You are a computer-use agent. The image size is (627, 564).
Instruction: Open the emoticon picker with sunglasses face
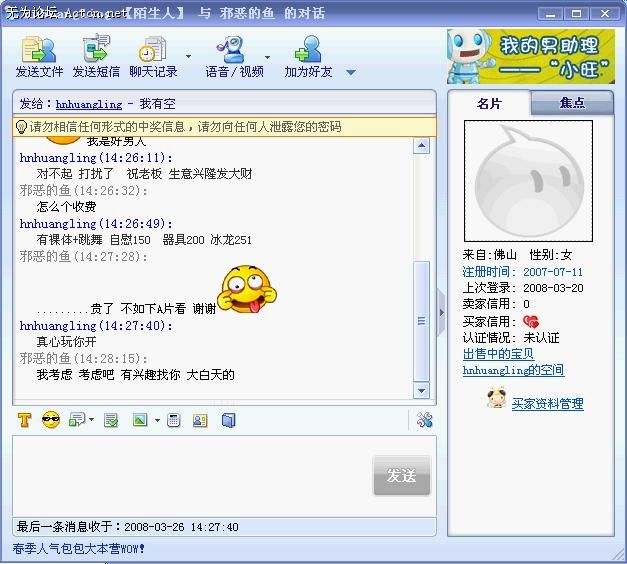[51, 421]
